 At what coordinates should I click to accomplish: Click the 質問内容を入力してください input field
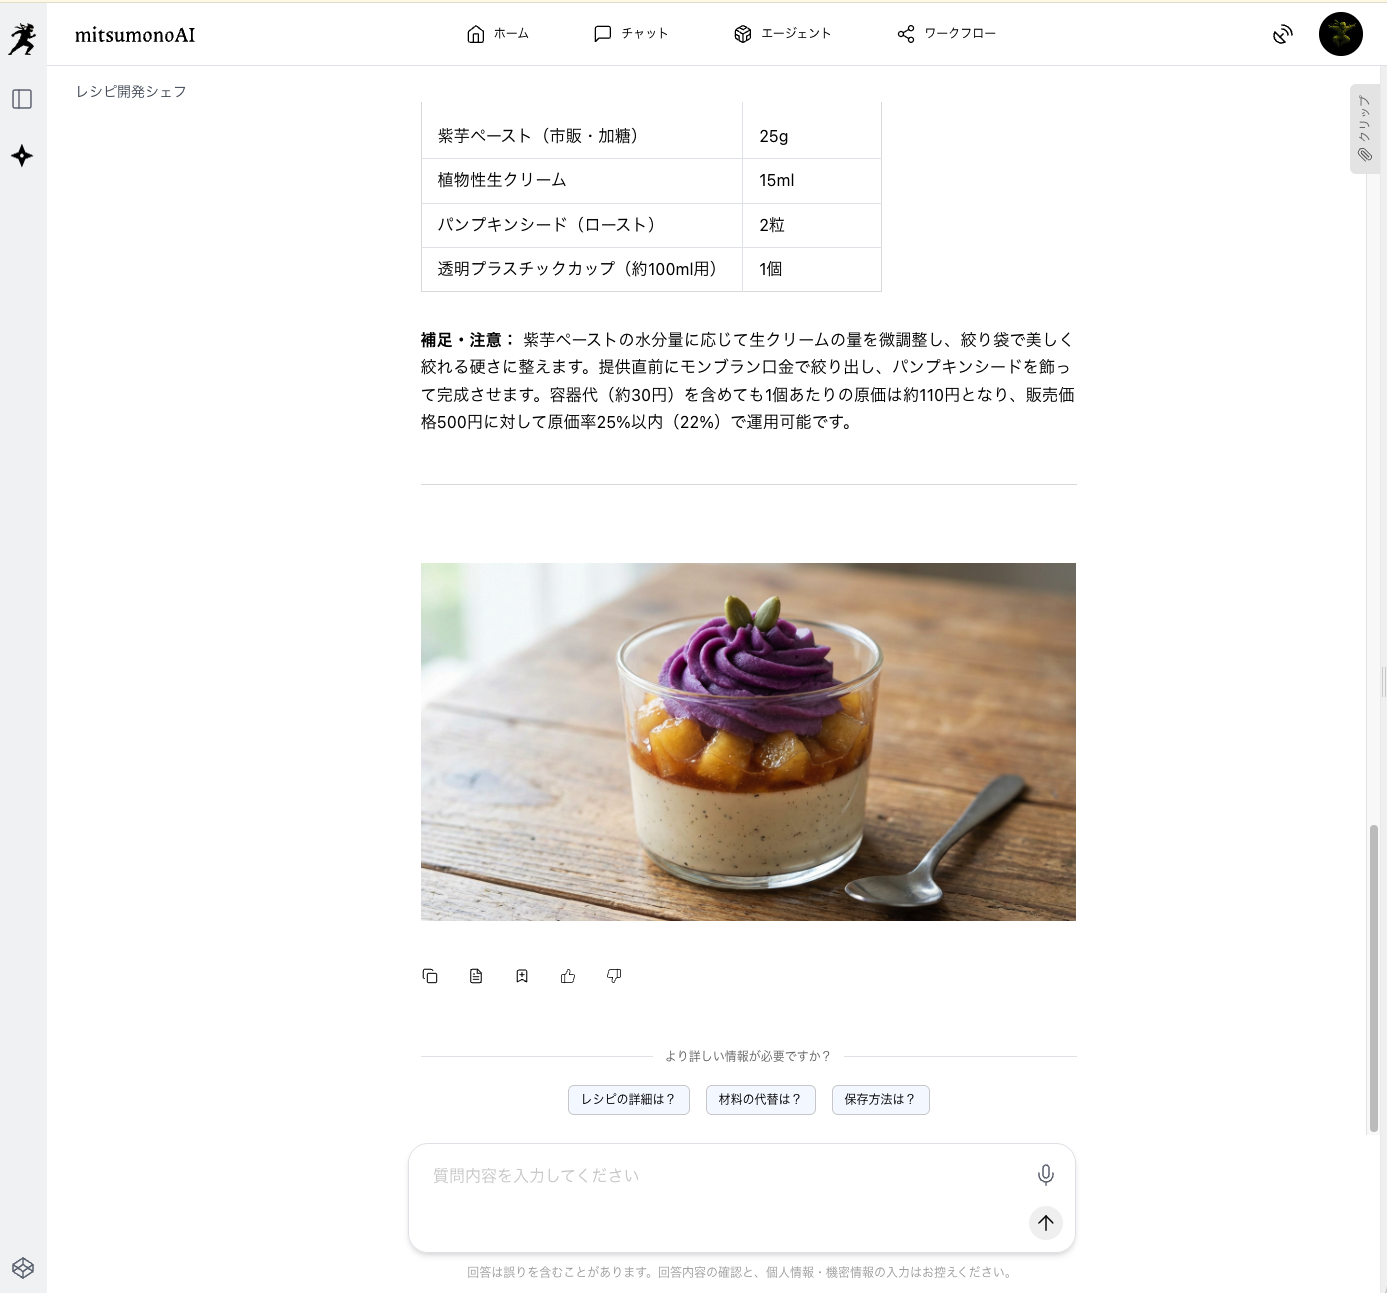coord(725,1176)
